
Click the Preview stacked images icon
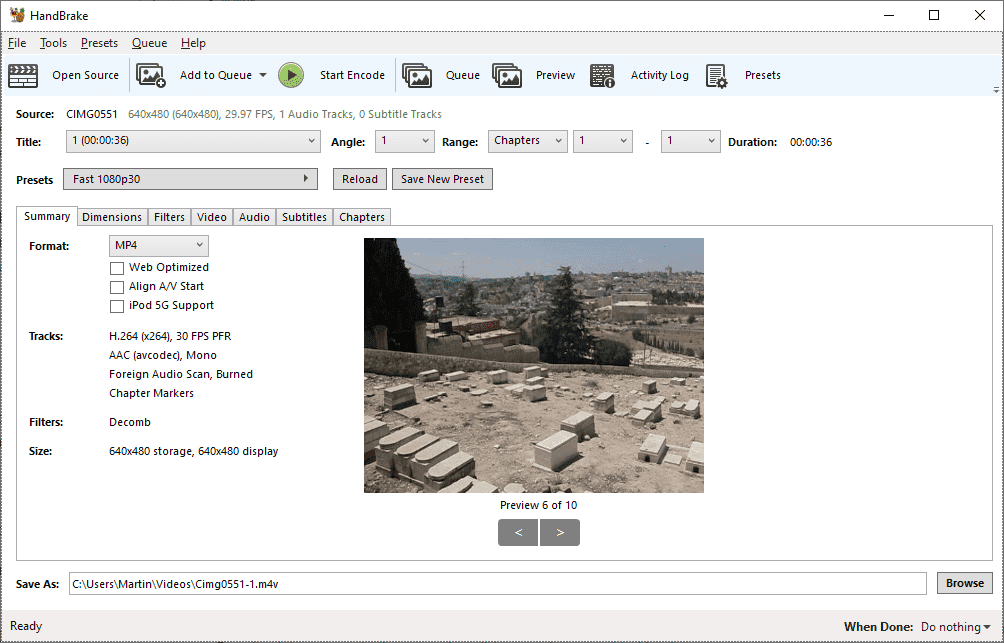(x=507, y=76)
